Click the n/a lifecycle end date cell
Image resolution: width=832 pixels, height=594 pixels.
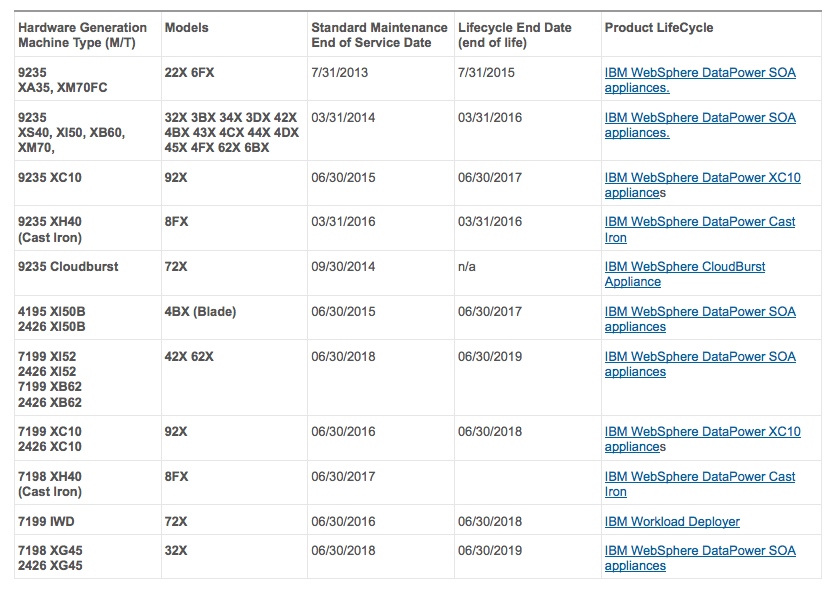(465, 267)
